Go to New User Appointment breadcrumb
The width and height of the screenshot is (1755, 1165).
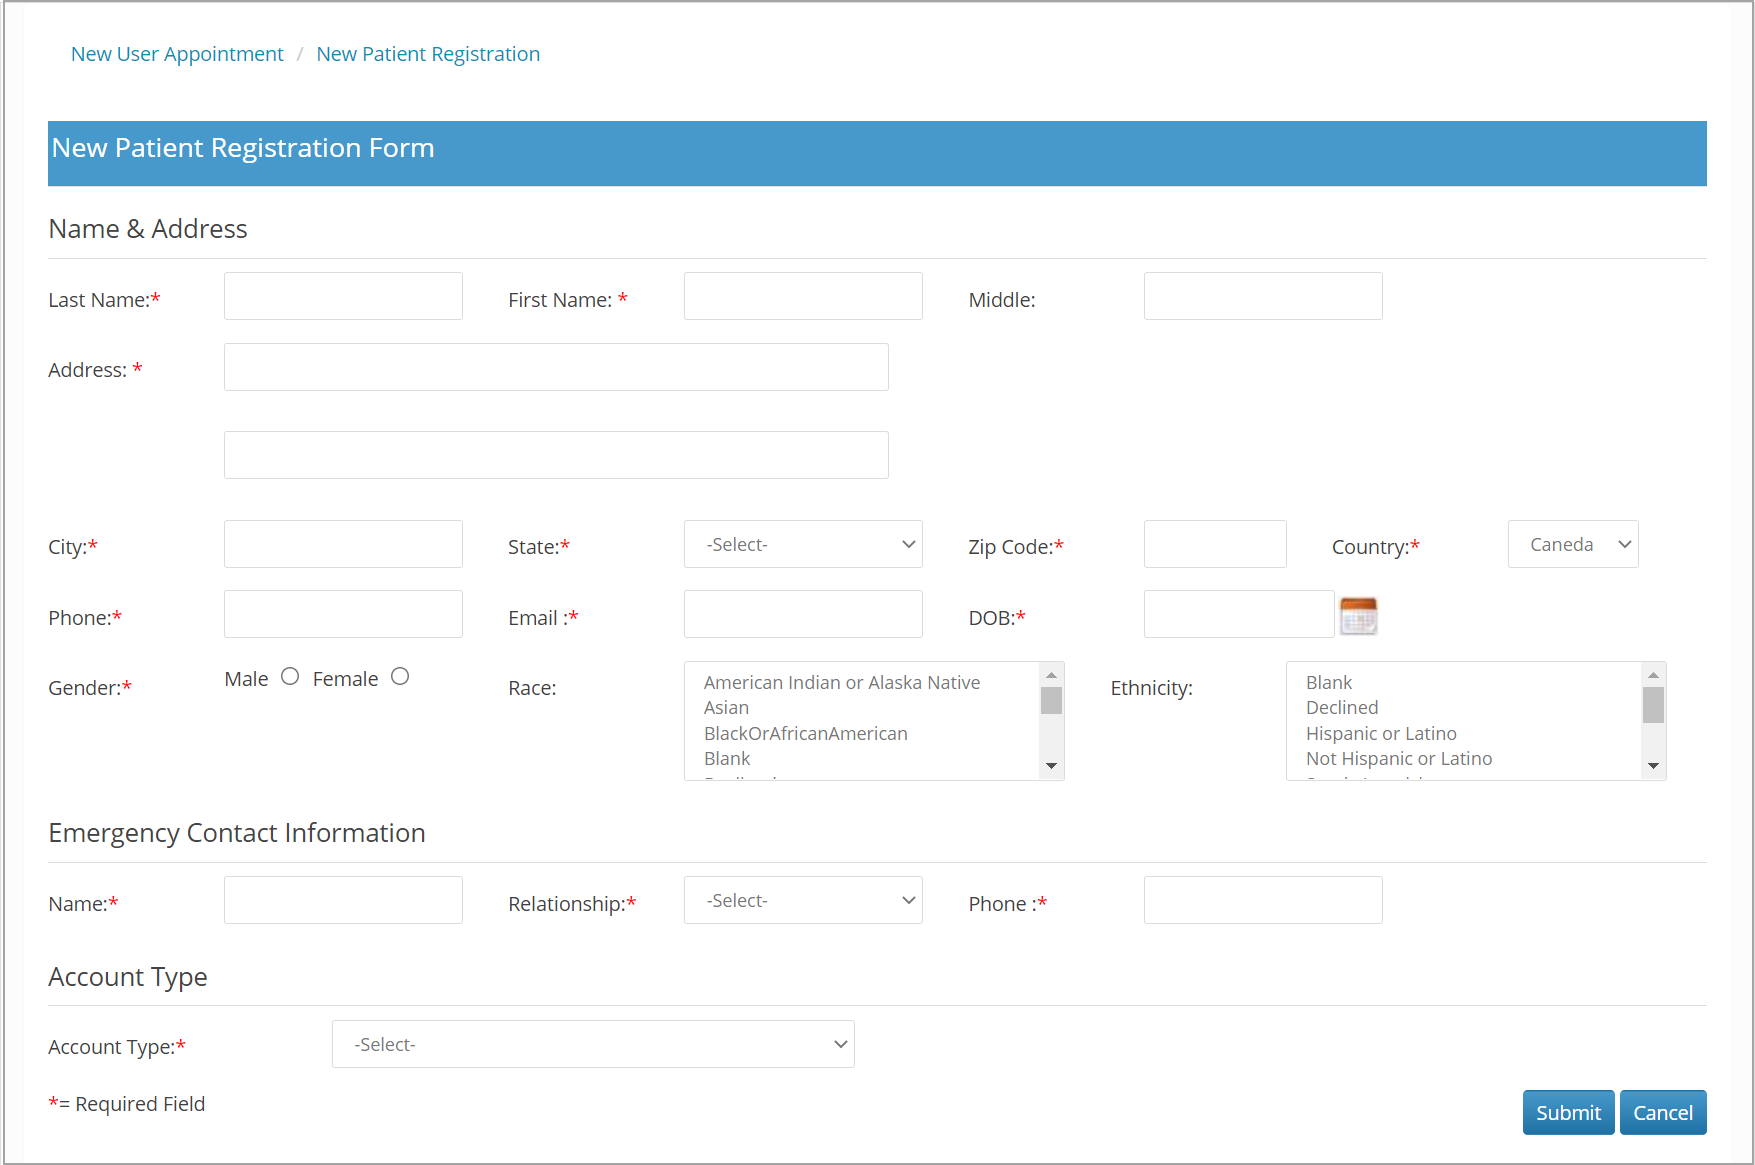pyautogui.click(x=177, y=54)
